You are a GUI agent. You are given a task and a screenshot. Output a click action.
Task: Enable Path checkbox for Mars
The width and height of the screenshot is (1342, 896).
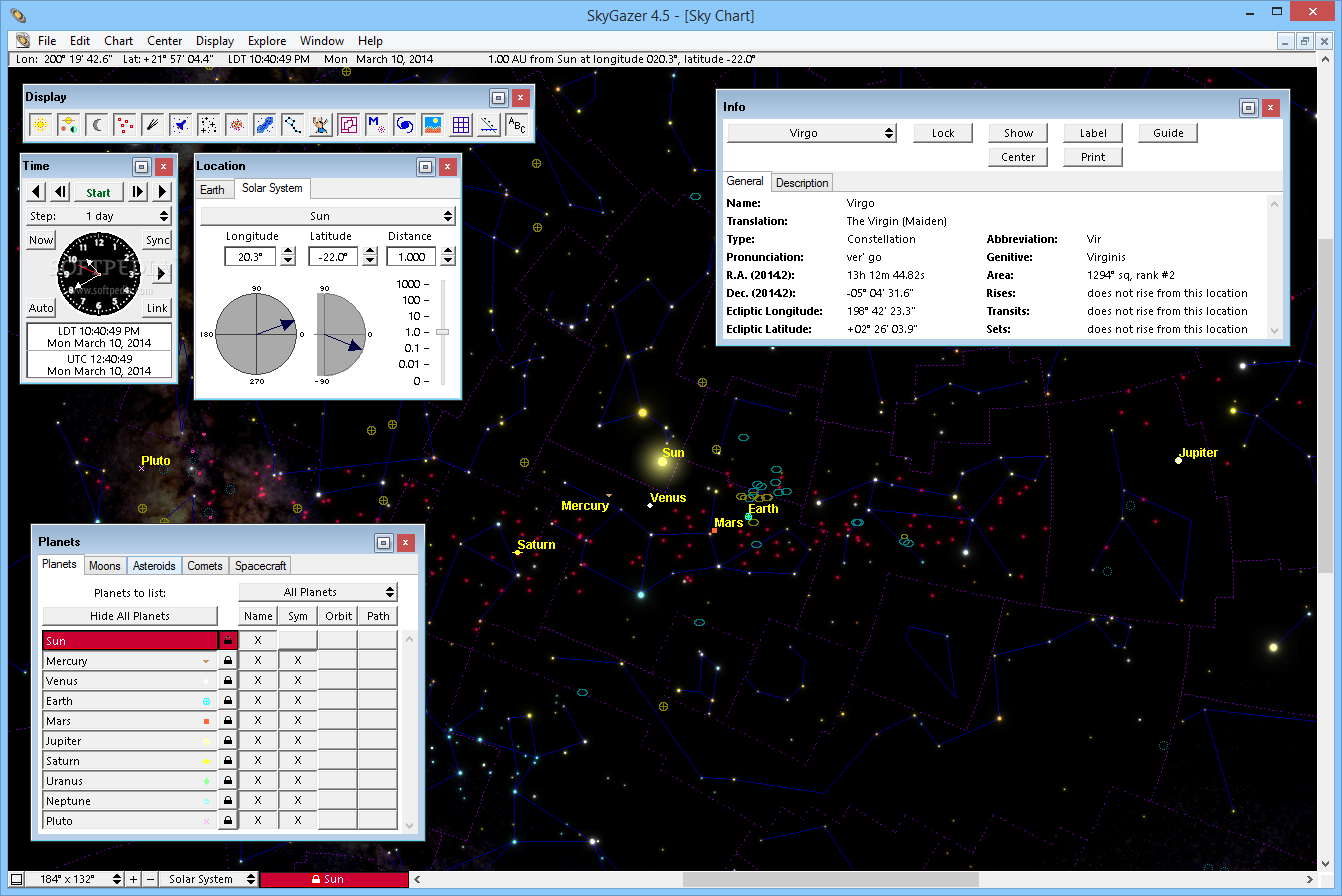point(378,721)
